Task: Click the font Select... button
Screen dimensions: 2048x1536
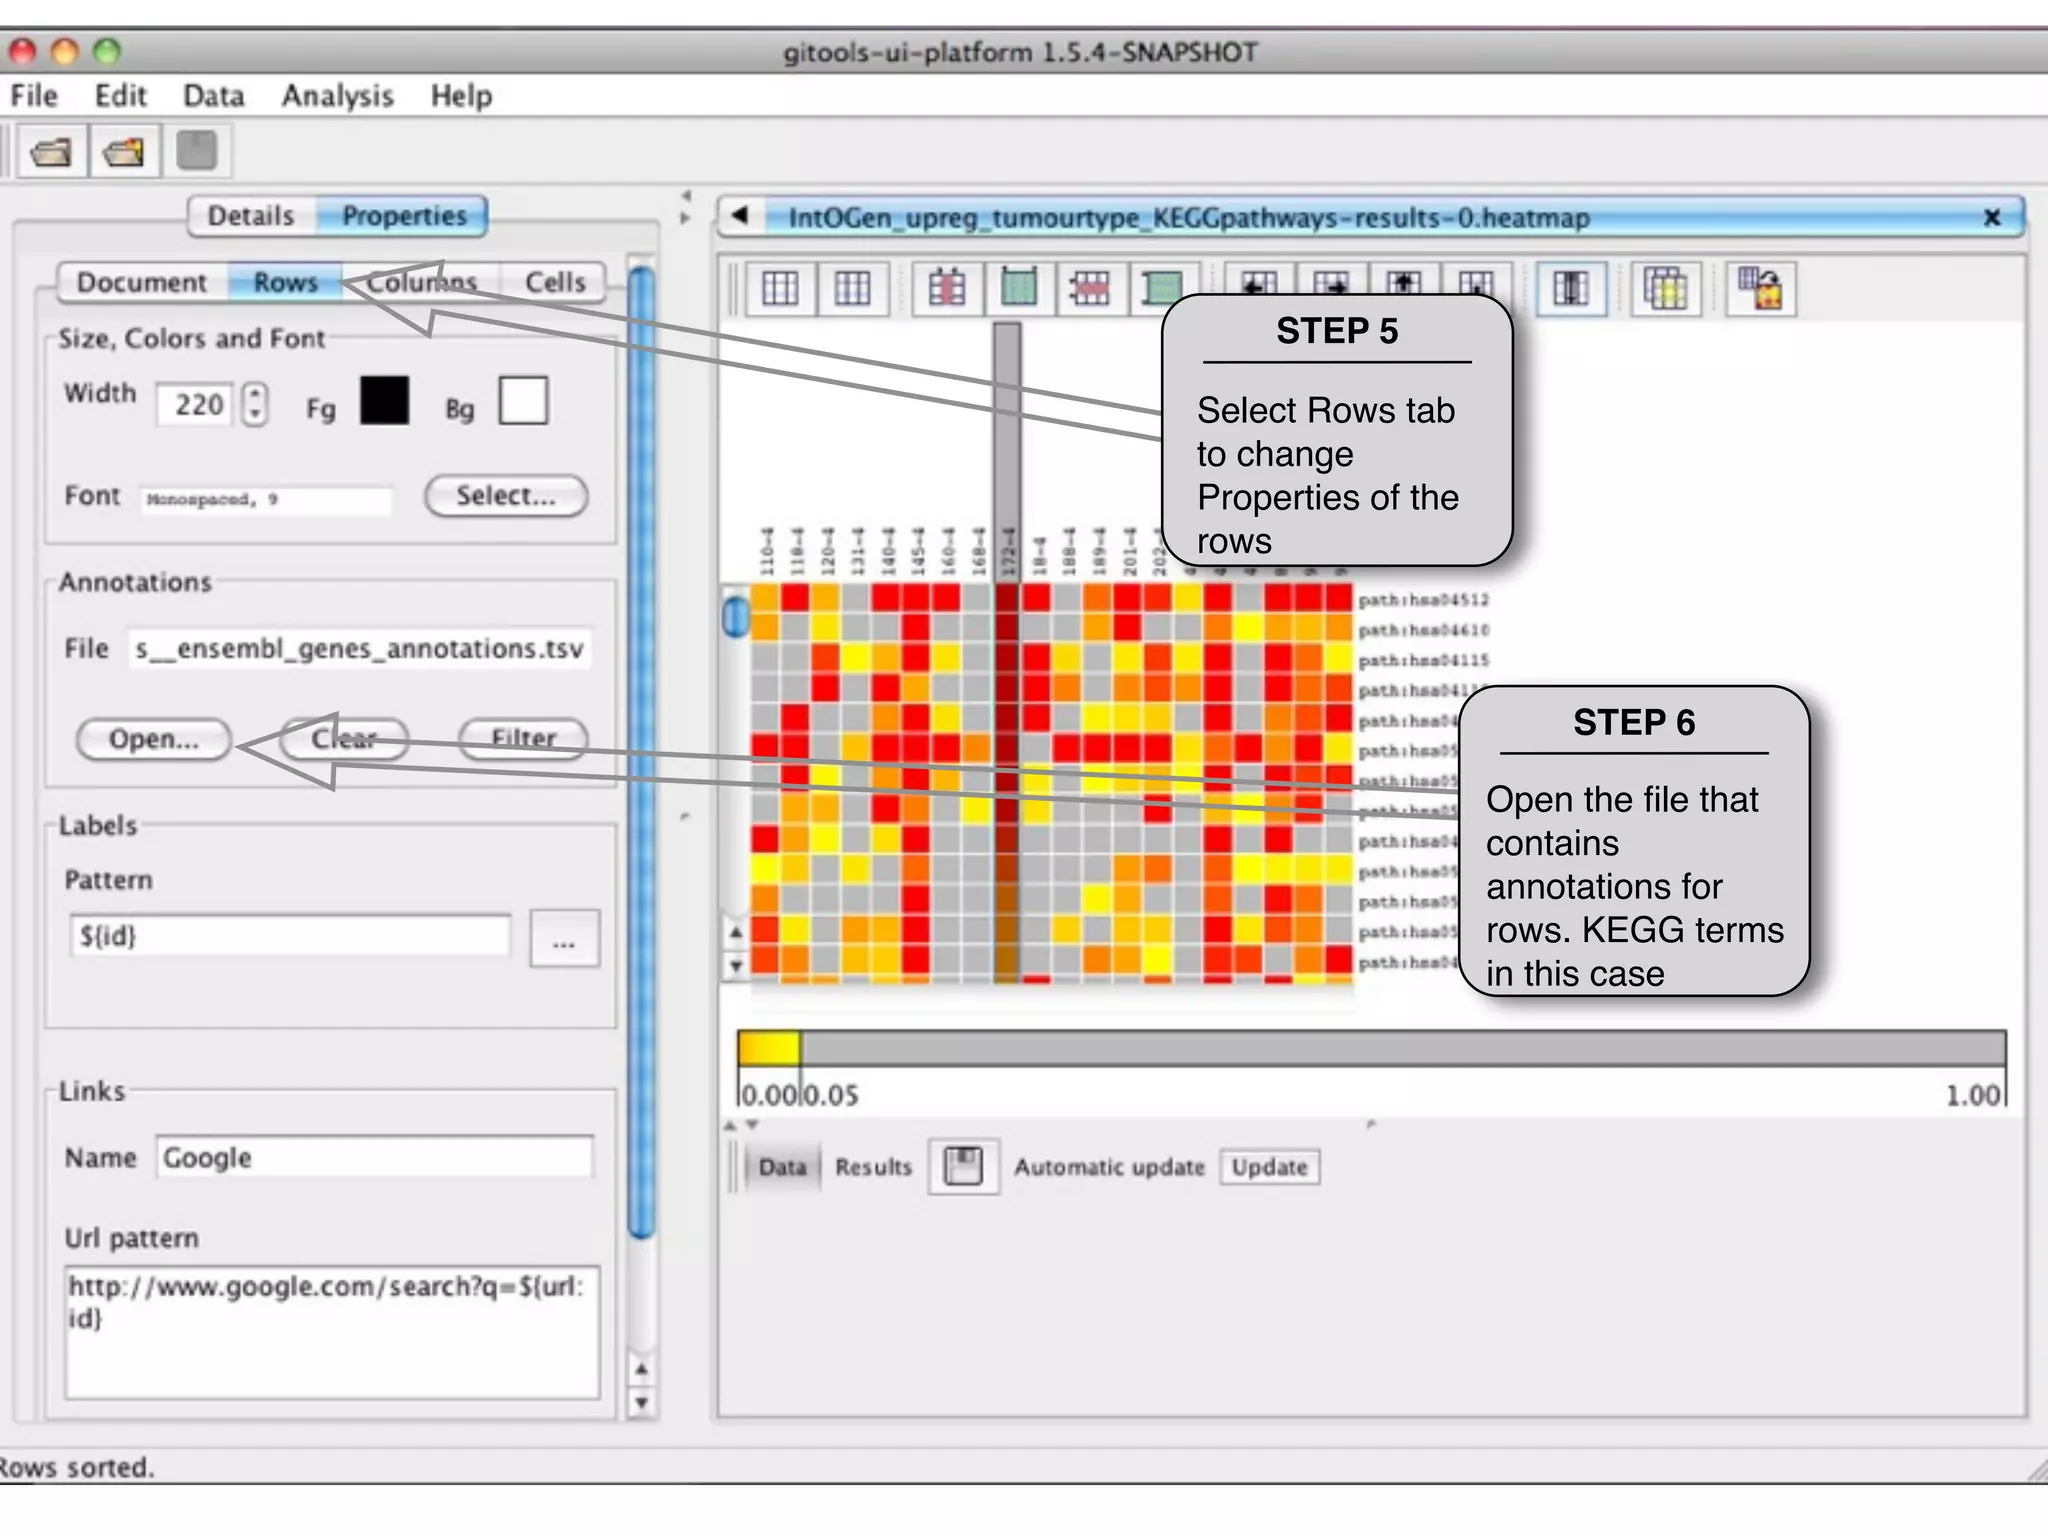Action: 506,496
